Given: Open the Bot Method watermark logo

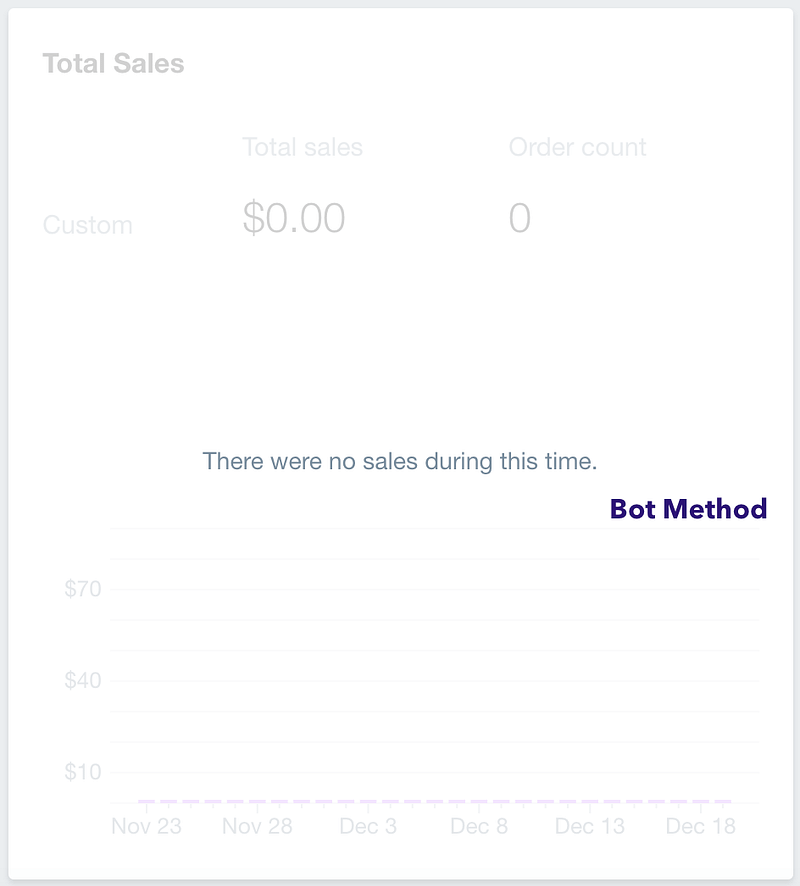Looking at the screenshot, I should pyautogui.click(x=688, y=509).
